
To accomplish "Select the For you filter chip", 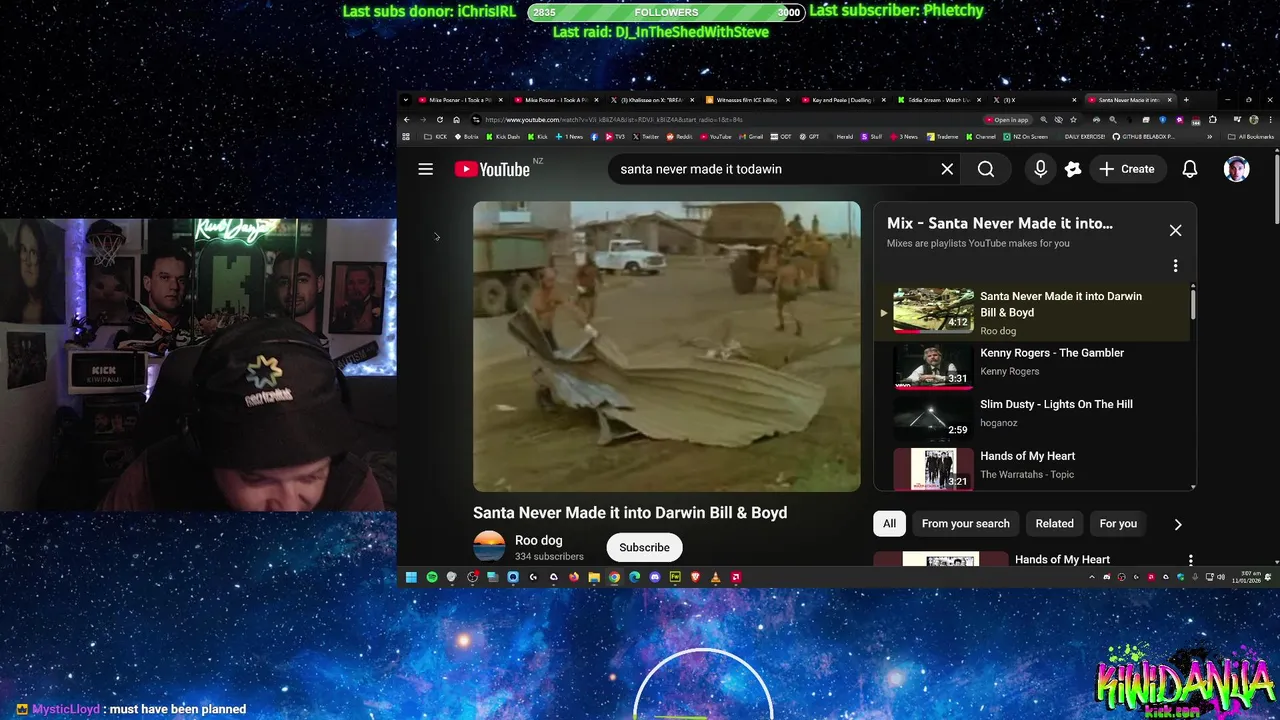I will [x=1118, y=524].
